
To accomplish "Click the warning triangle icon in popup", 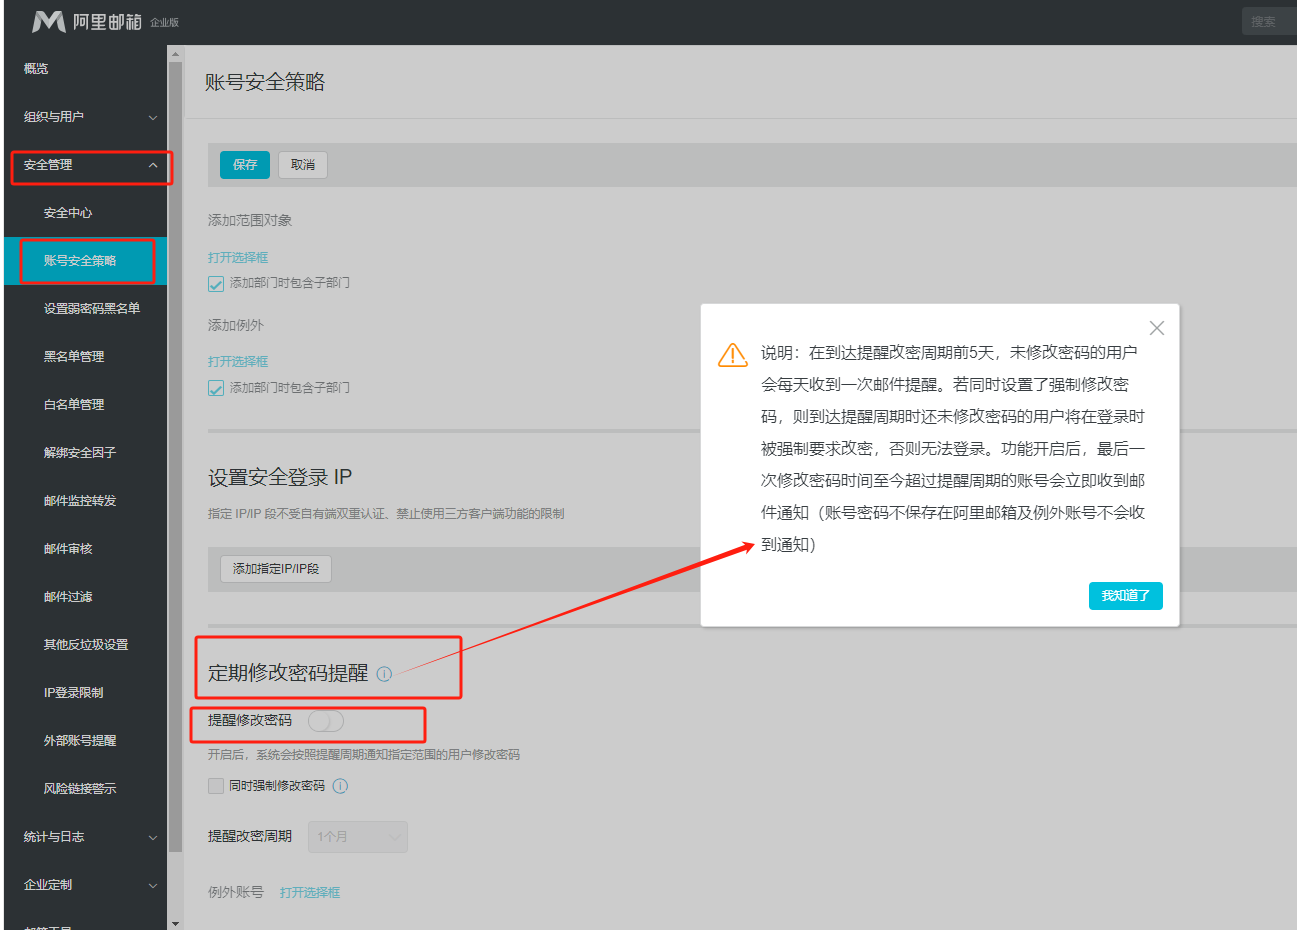I will pyautogui.click(x=733, y=355).
